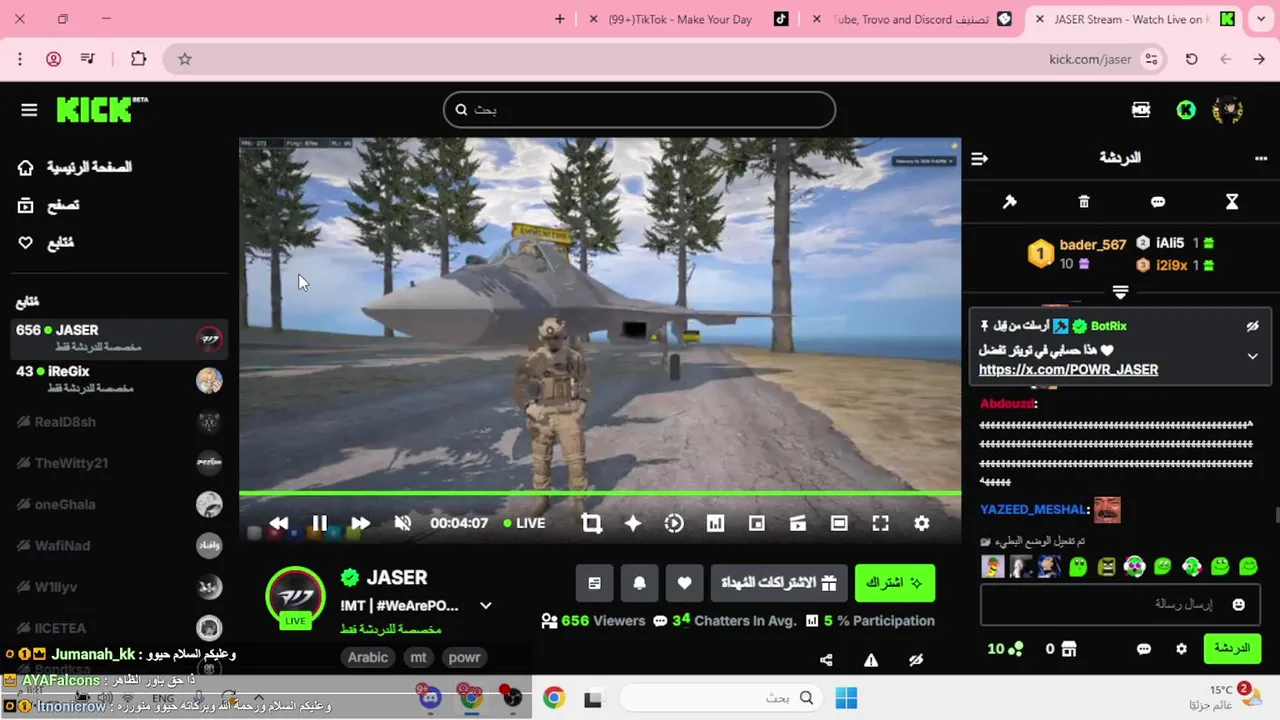Open the emoji picker smiley

(1239, 604)
